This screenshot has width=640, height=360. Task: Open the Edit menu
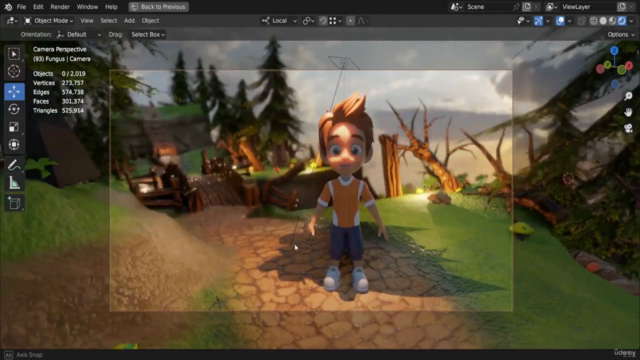(38, 7)
